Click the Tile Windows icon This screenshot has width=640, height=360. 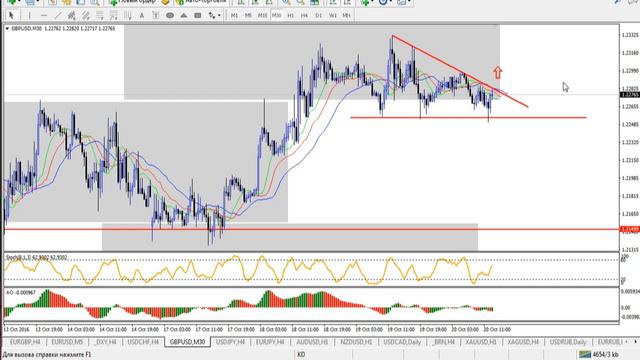315,2
